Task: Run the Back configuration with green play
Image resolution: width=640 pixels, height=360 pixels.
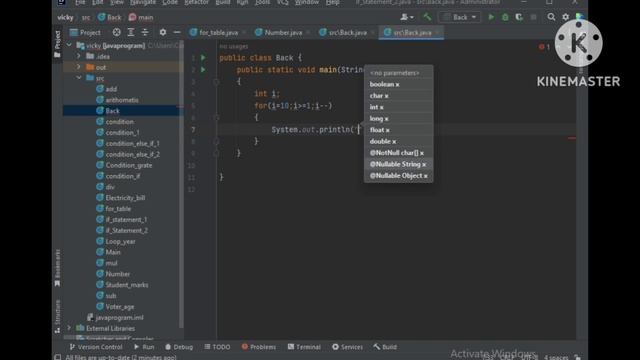Action: pyautogui.click(x=491, y=17)
